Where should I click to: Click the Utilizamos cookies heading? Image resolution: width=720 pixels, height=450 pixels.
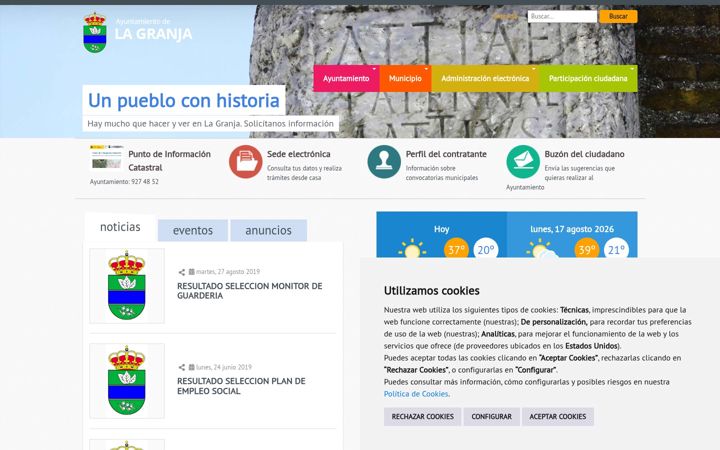(432, 291)
